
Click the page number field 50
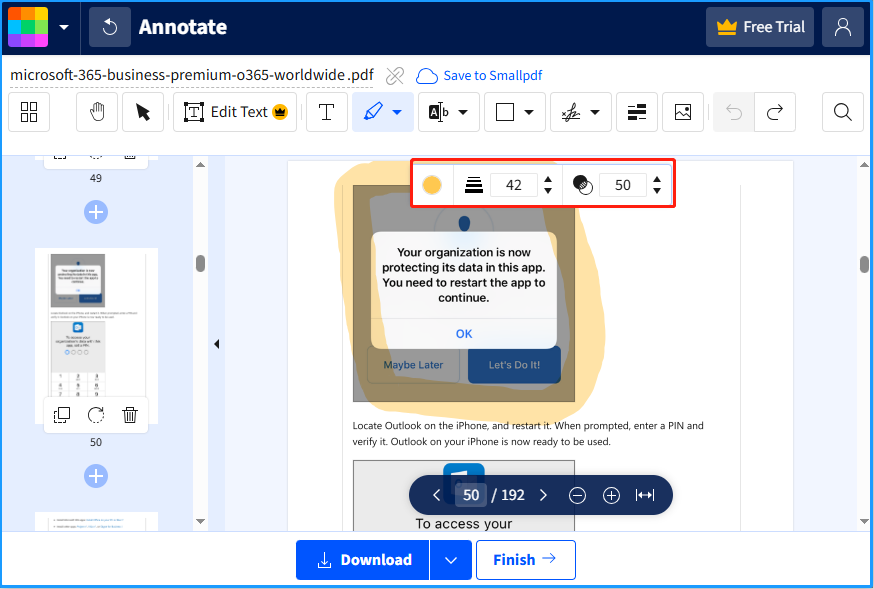[x=471, y=495]
